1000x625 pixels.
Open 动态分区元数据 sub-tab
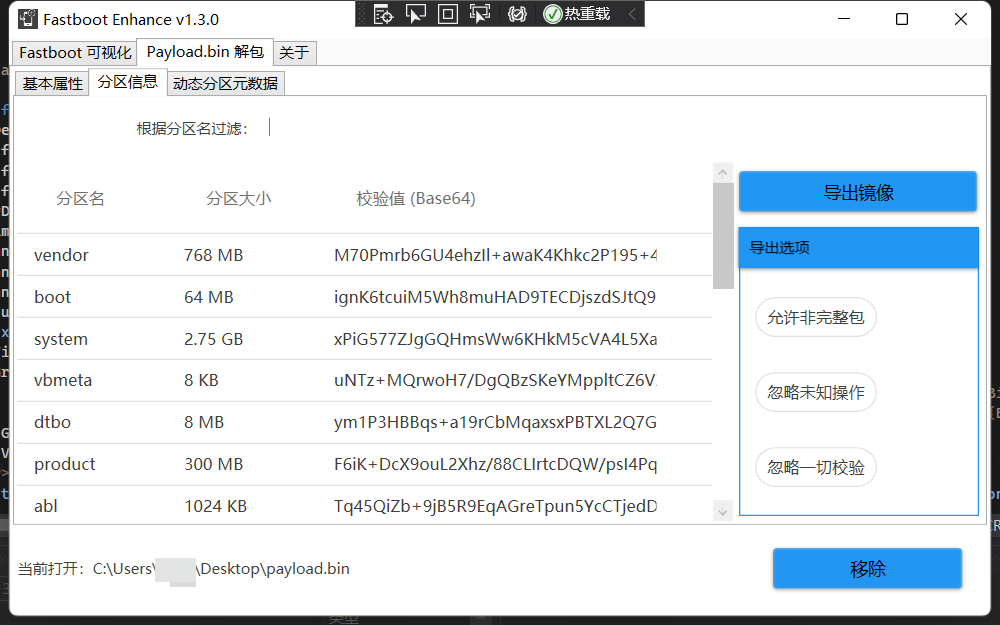pos(225,84)
